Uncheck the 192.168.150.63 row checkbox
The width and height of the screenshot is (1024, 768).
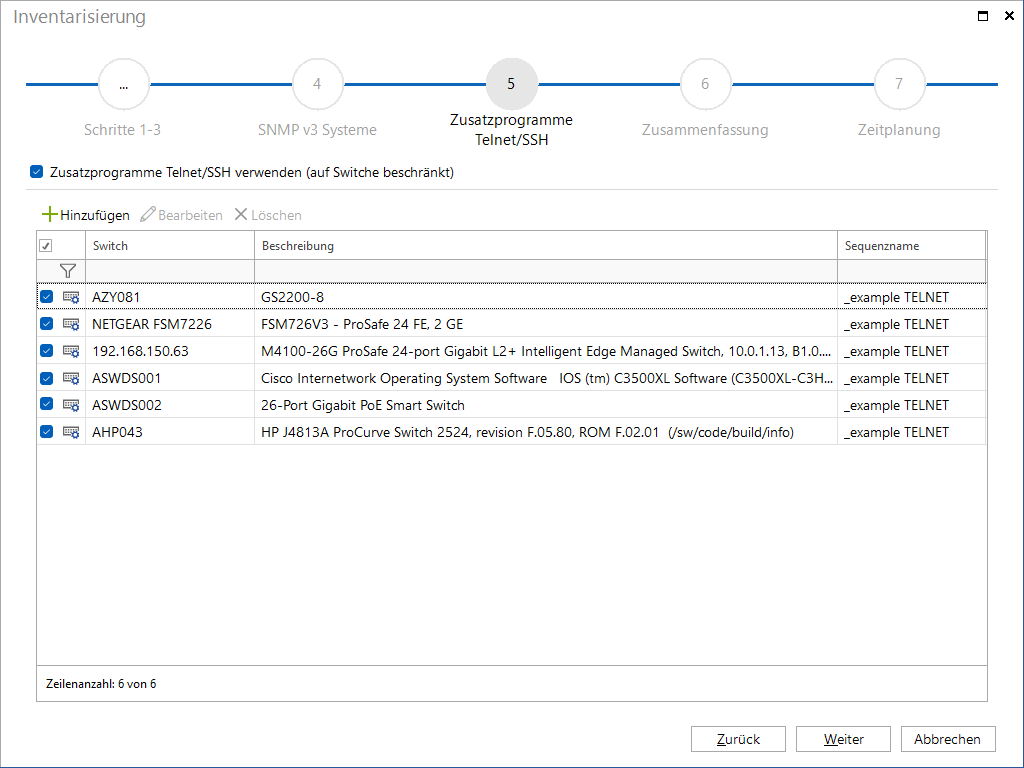click(46, 351)
